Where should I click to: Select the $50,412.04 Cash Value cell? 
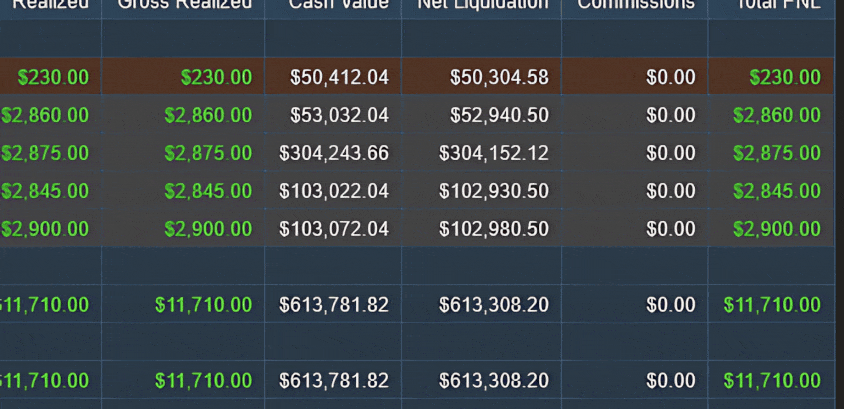pyautogui.click(x=338, y=77)
